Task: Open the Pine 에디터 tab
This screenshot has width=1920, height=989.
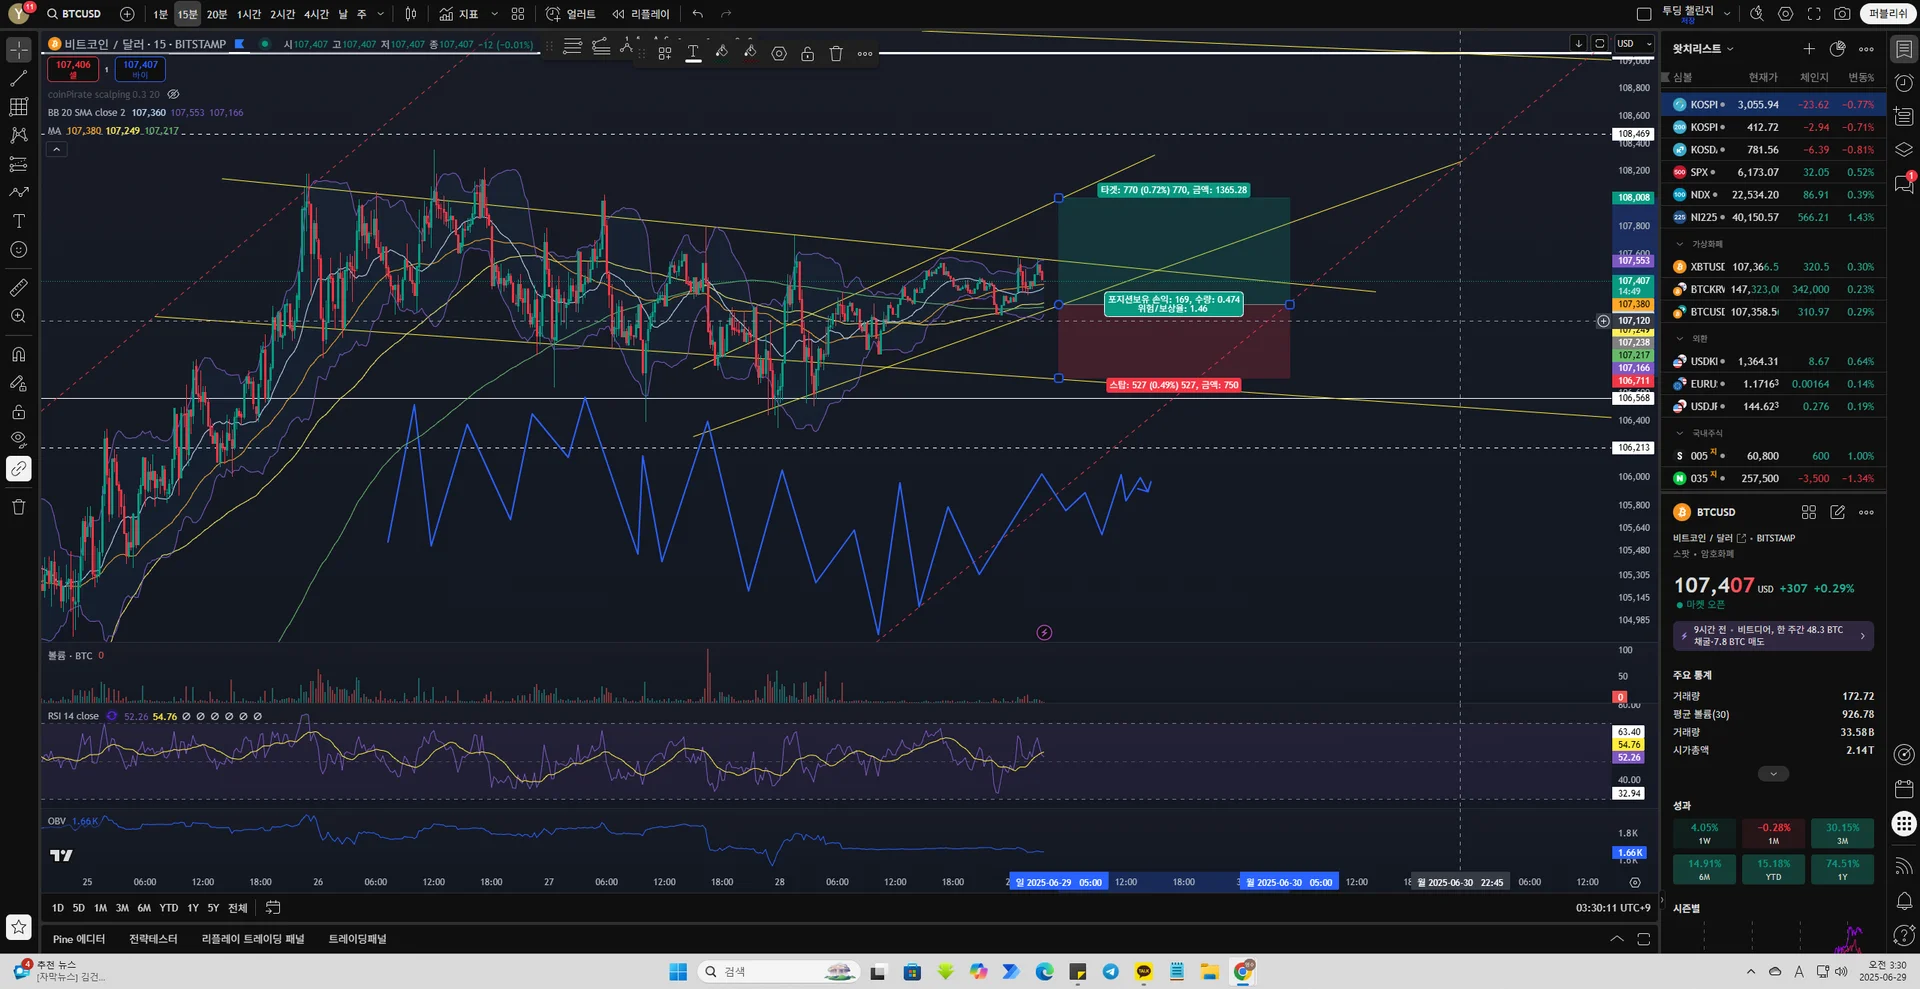Action: [x=79, y=939]
